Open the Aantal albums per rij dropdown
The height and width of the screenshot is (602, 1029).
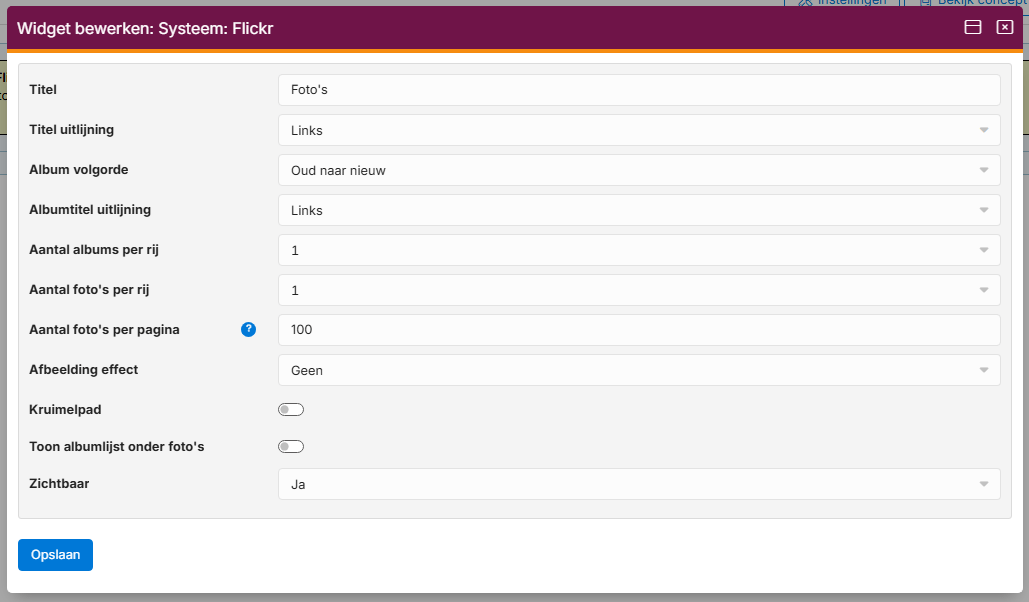(x=638, y=250)
